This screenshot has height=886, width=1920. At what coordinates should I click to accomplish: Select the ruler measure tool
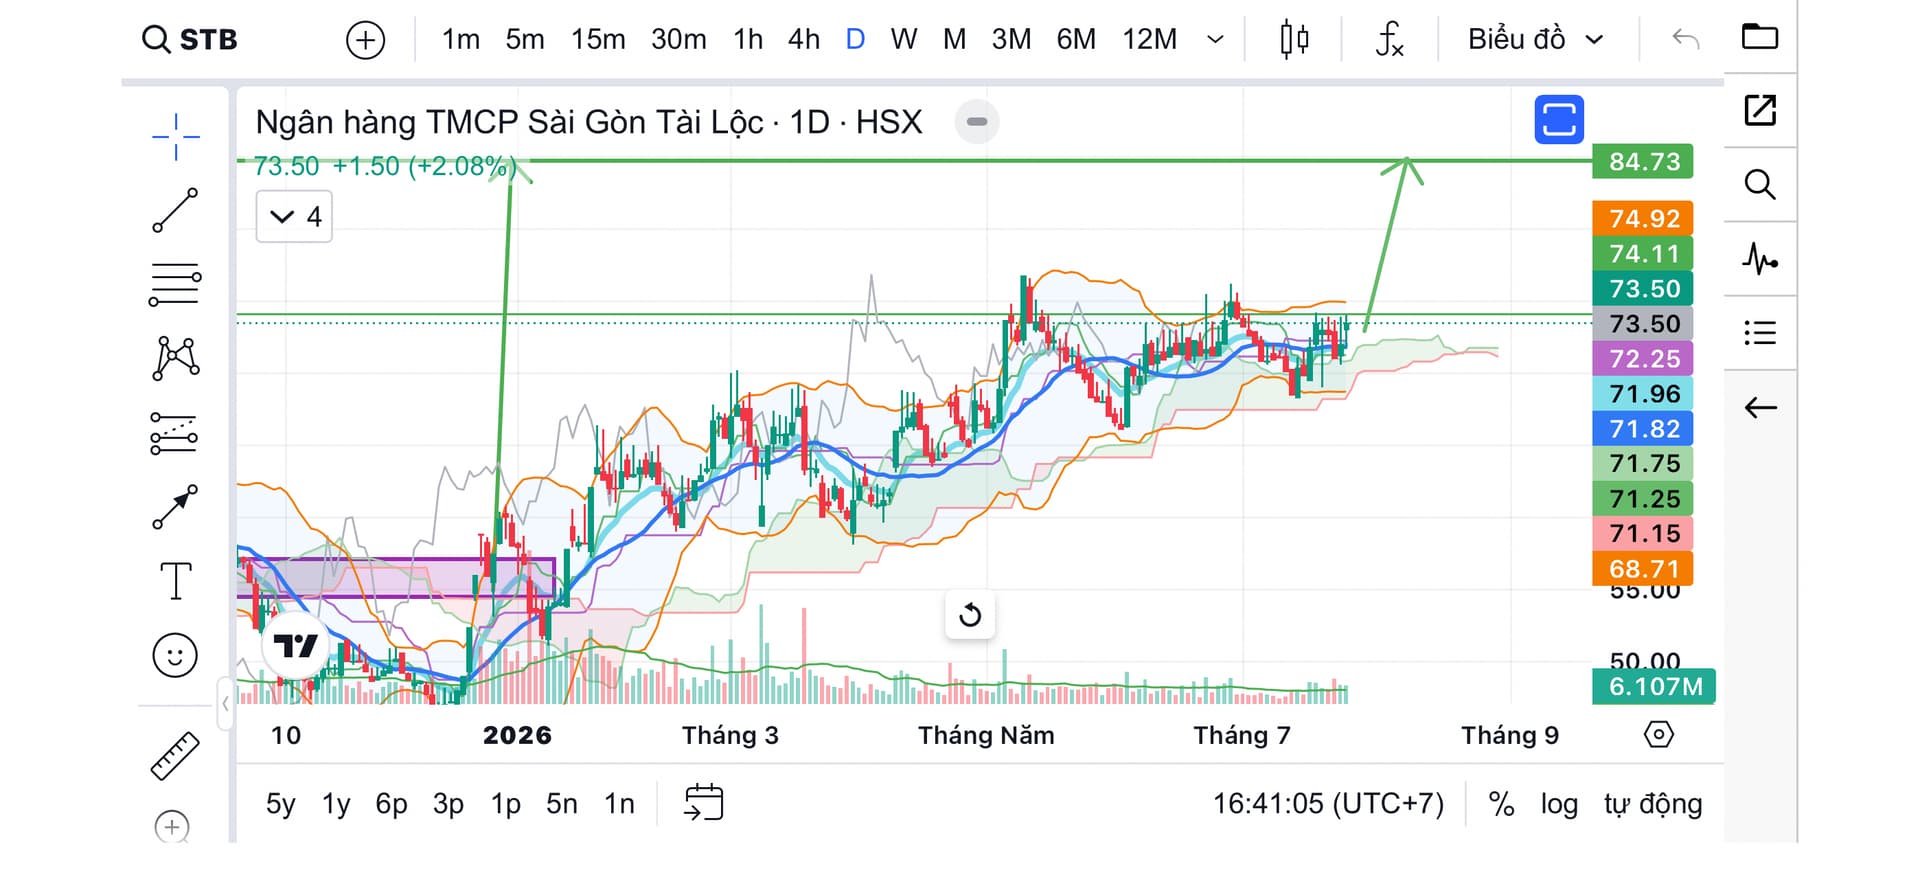(175, 756)
